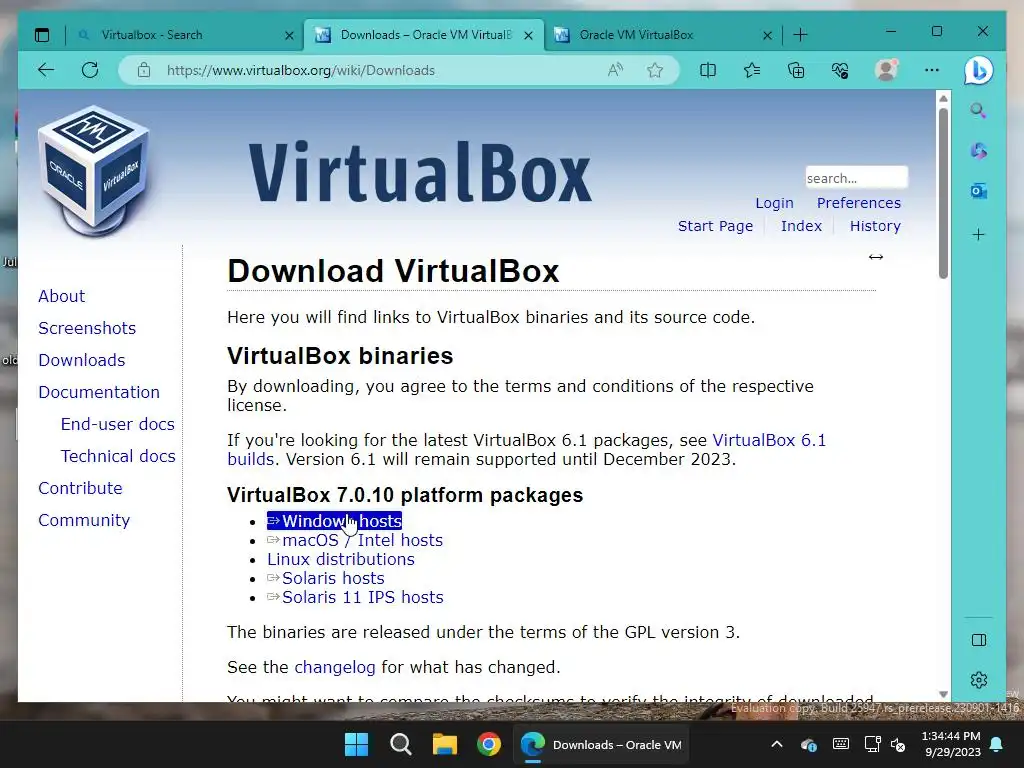Image resolution: width=1024 pixels, height=768 pixels.
Task: Click the Edge taskbar button
Action: 601,744
